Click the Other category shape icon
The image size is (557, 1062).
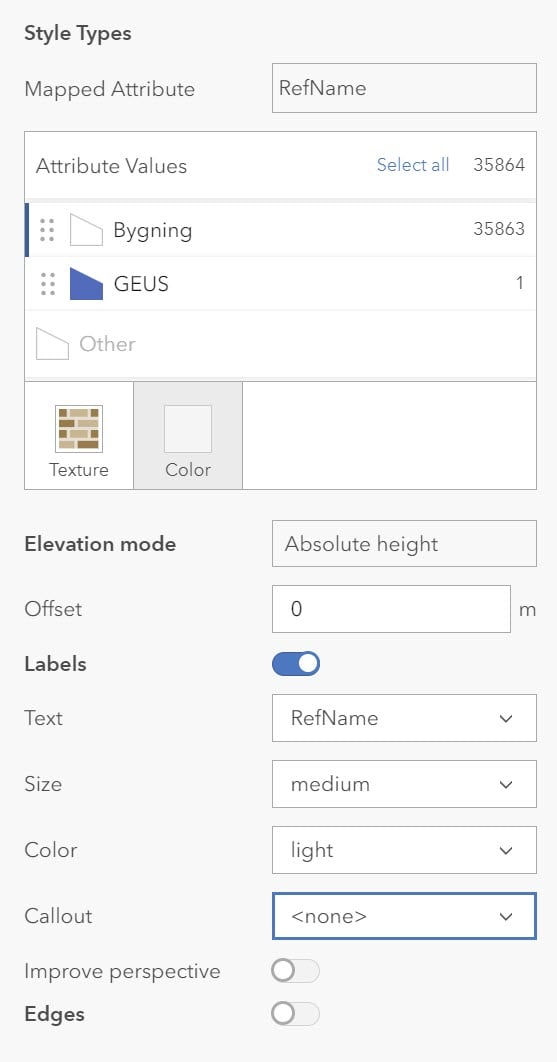[52, 344]
